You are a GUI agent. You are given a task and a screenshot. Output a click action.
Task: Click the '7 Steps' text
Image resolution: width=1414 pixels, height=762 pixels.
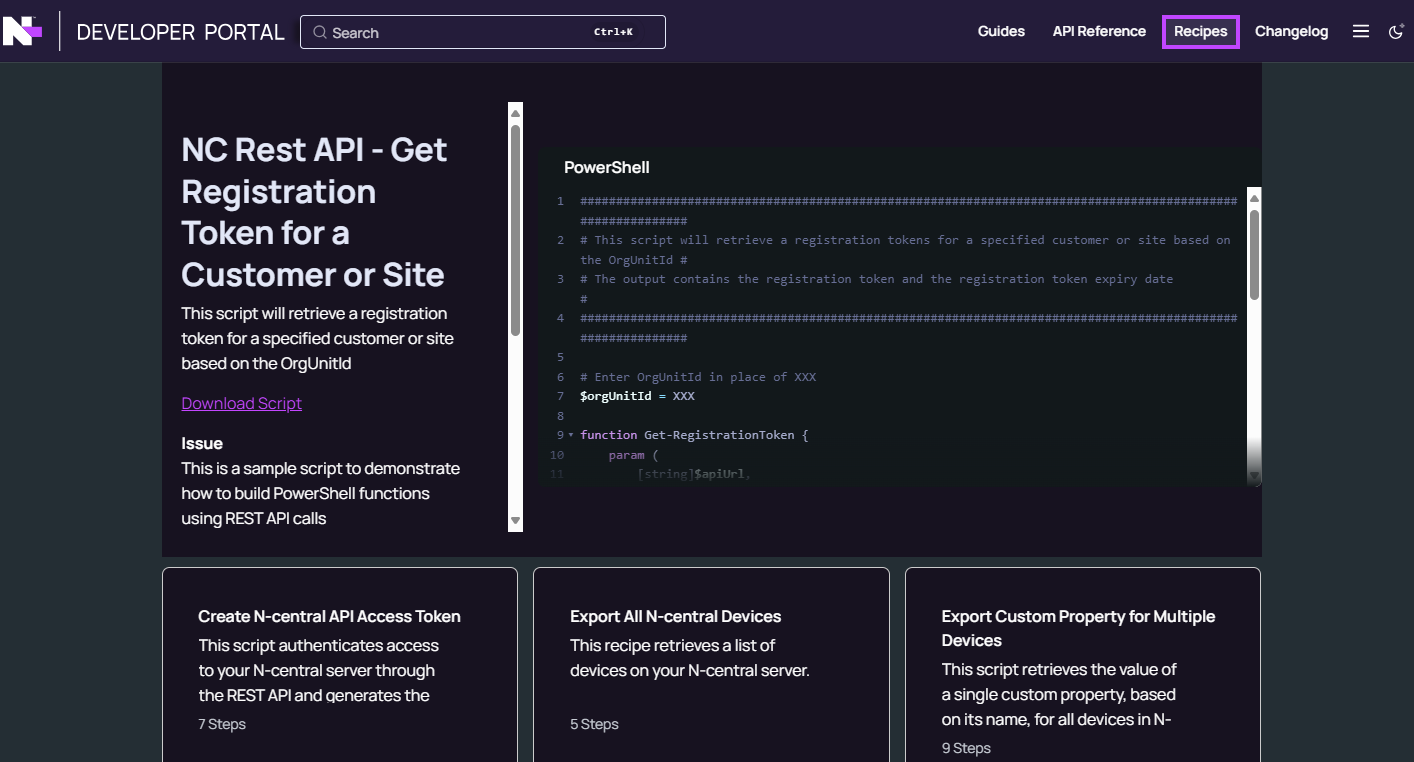click(222, 724)
